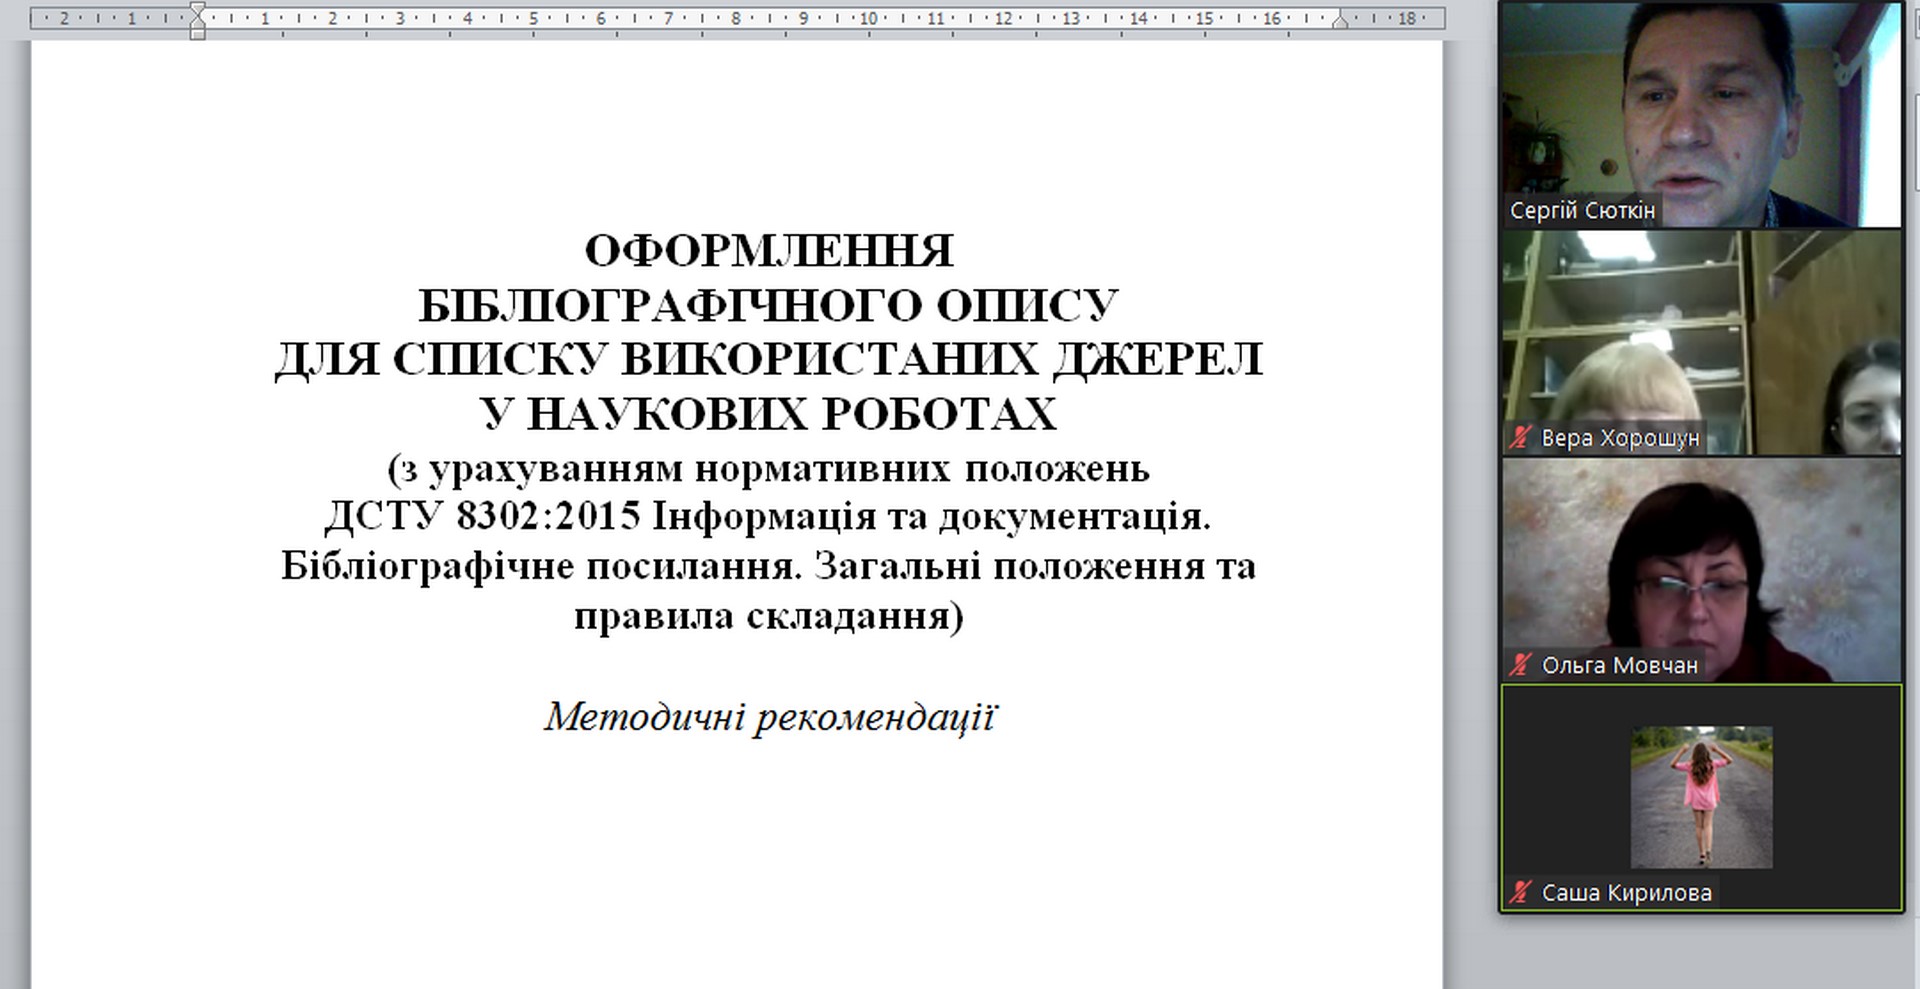
Task: Click the line У НАУКОВИХ РОБОТАХ
Action: click(x=768, y=414)
